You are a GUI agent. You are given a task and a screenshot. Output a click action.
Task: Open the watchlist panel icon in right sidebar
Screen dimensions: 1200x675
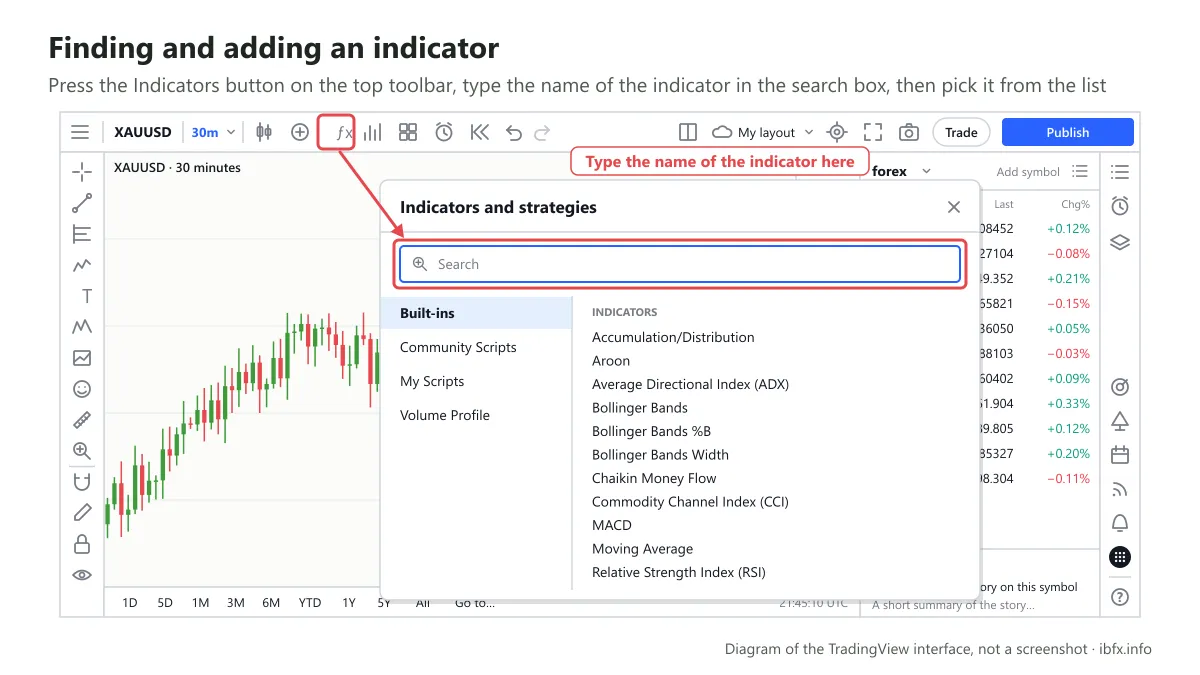click(1120, 173)
